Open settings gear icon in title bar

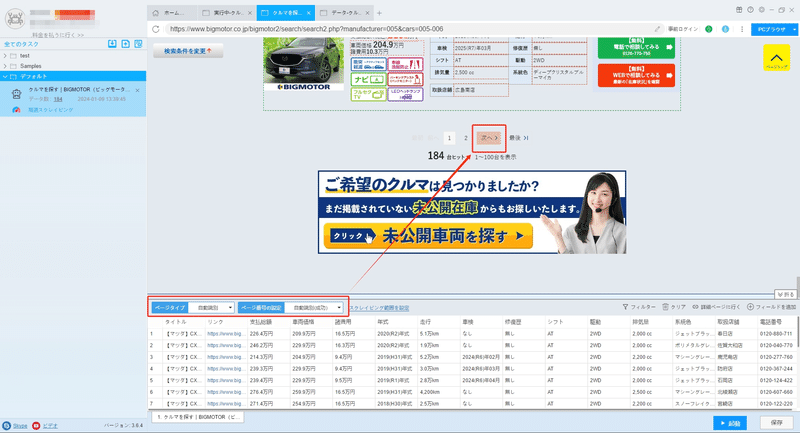tap(761, 10)
